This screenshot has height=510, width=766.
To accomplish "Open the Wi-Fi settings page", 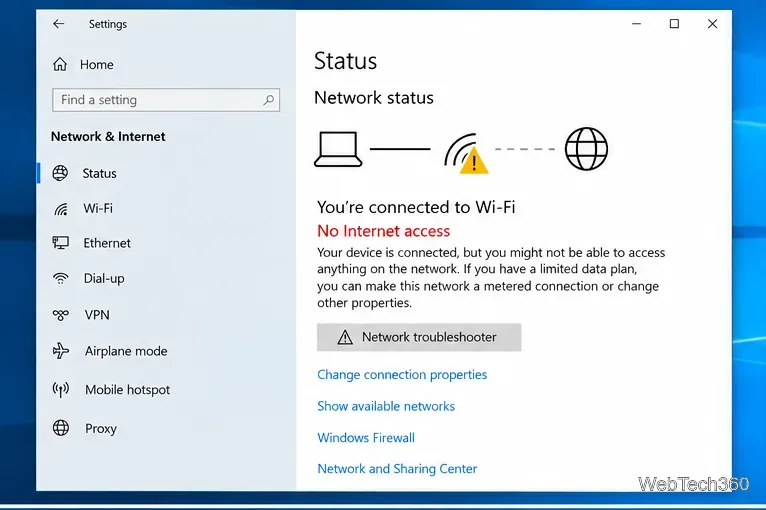I will [98, 209].
